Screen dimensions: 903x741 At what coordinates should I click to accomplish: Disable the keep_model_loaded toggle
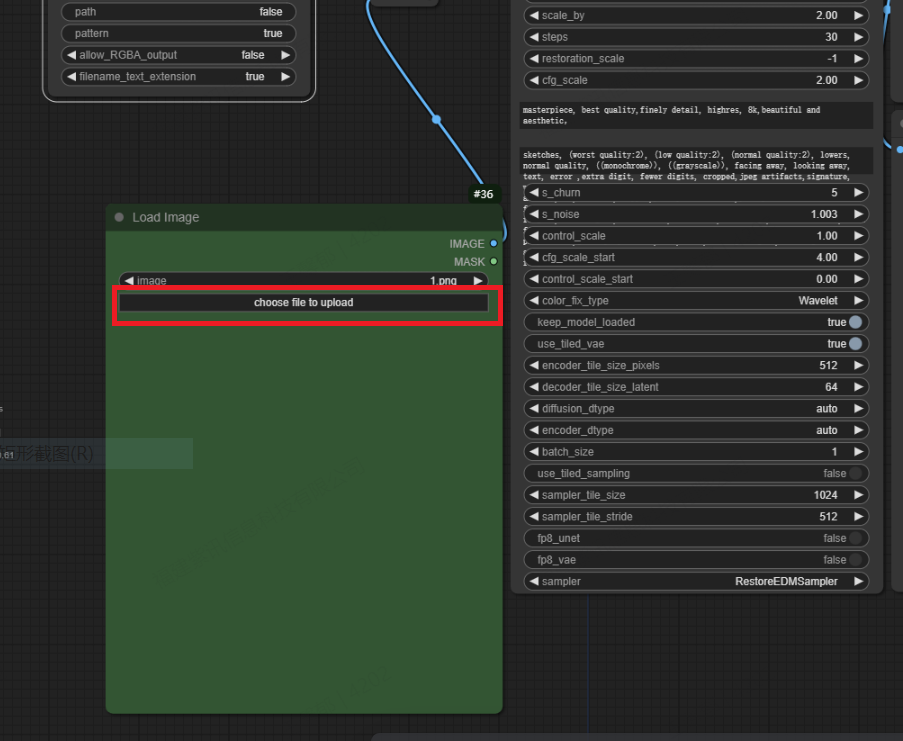tap(855, 322)
